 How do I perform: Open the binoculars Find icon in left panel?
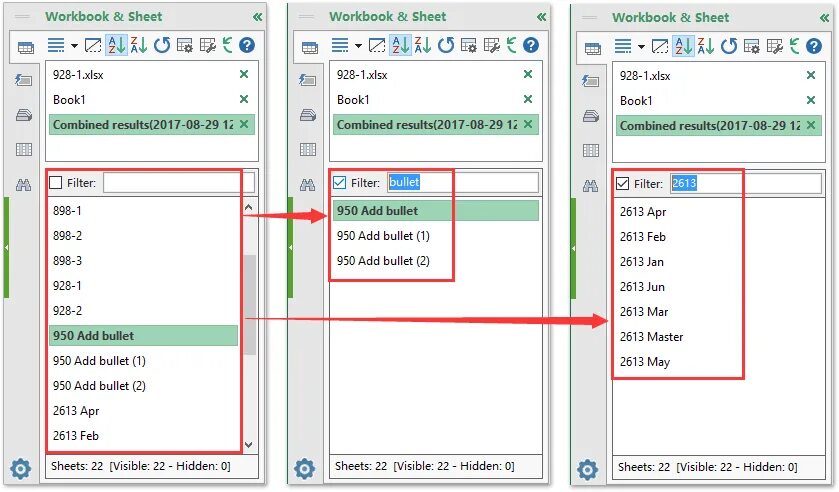click(24, 185)
